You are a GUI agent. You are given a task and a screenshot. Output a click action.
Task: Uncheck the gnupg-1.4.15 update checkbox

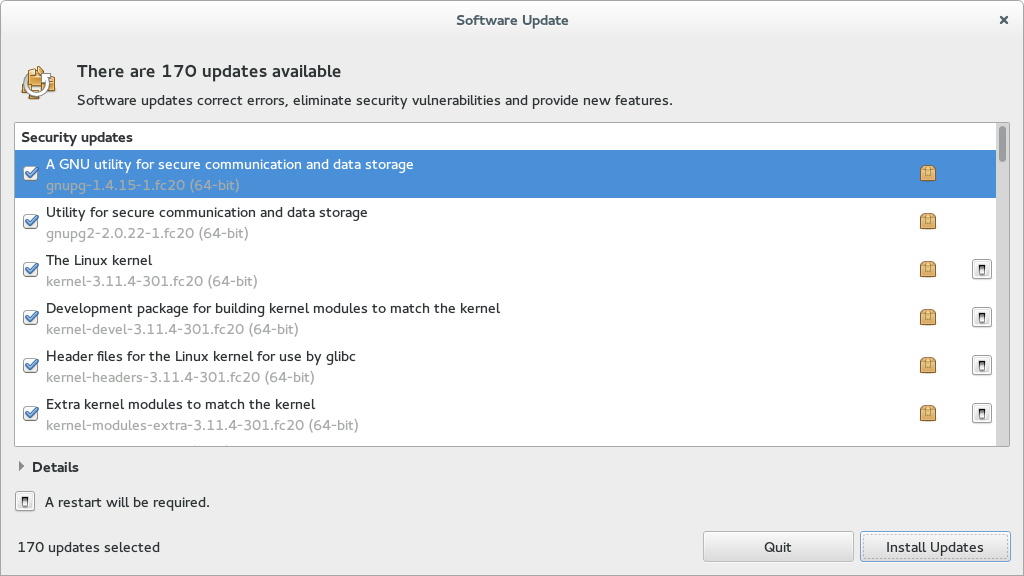tap(31, 174)
